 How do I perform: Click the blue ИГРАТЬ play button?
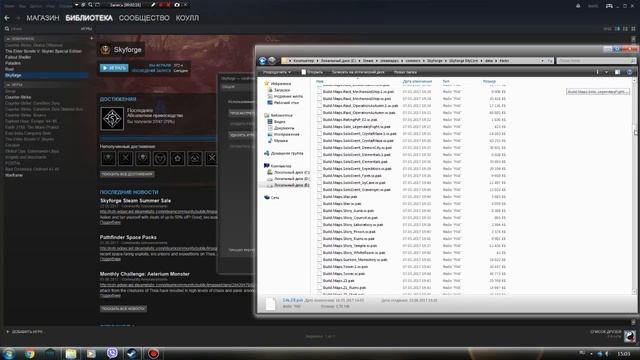(114, 68)
